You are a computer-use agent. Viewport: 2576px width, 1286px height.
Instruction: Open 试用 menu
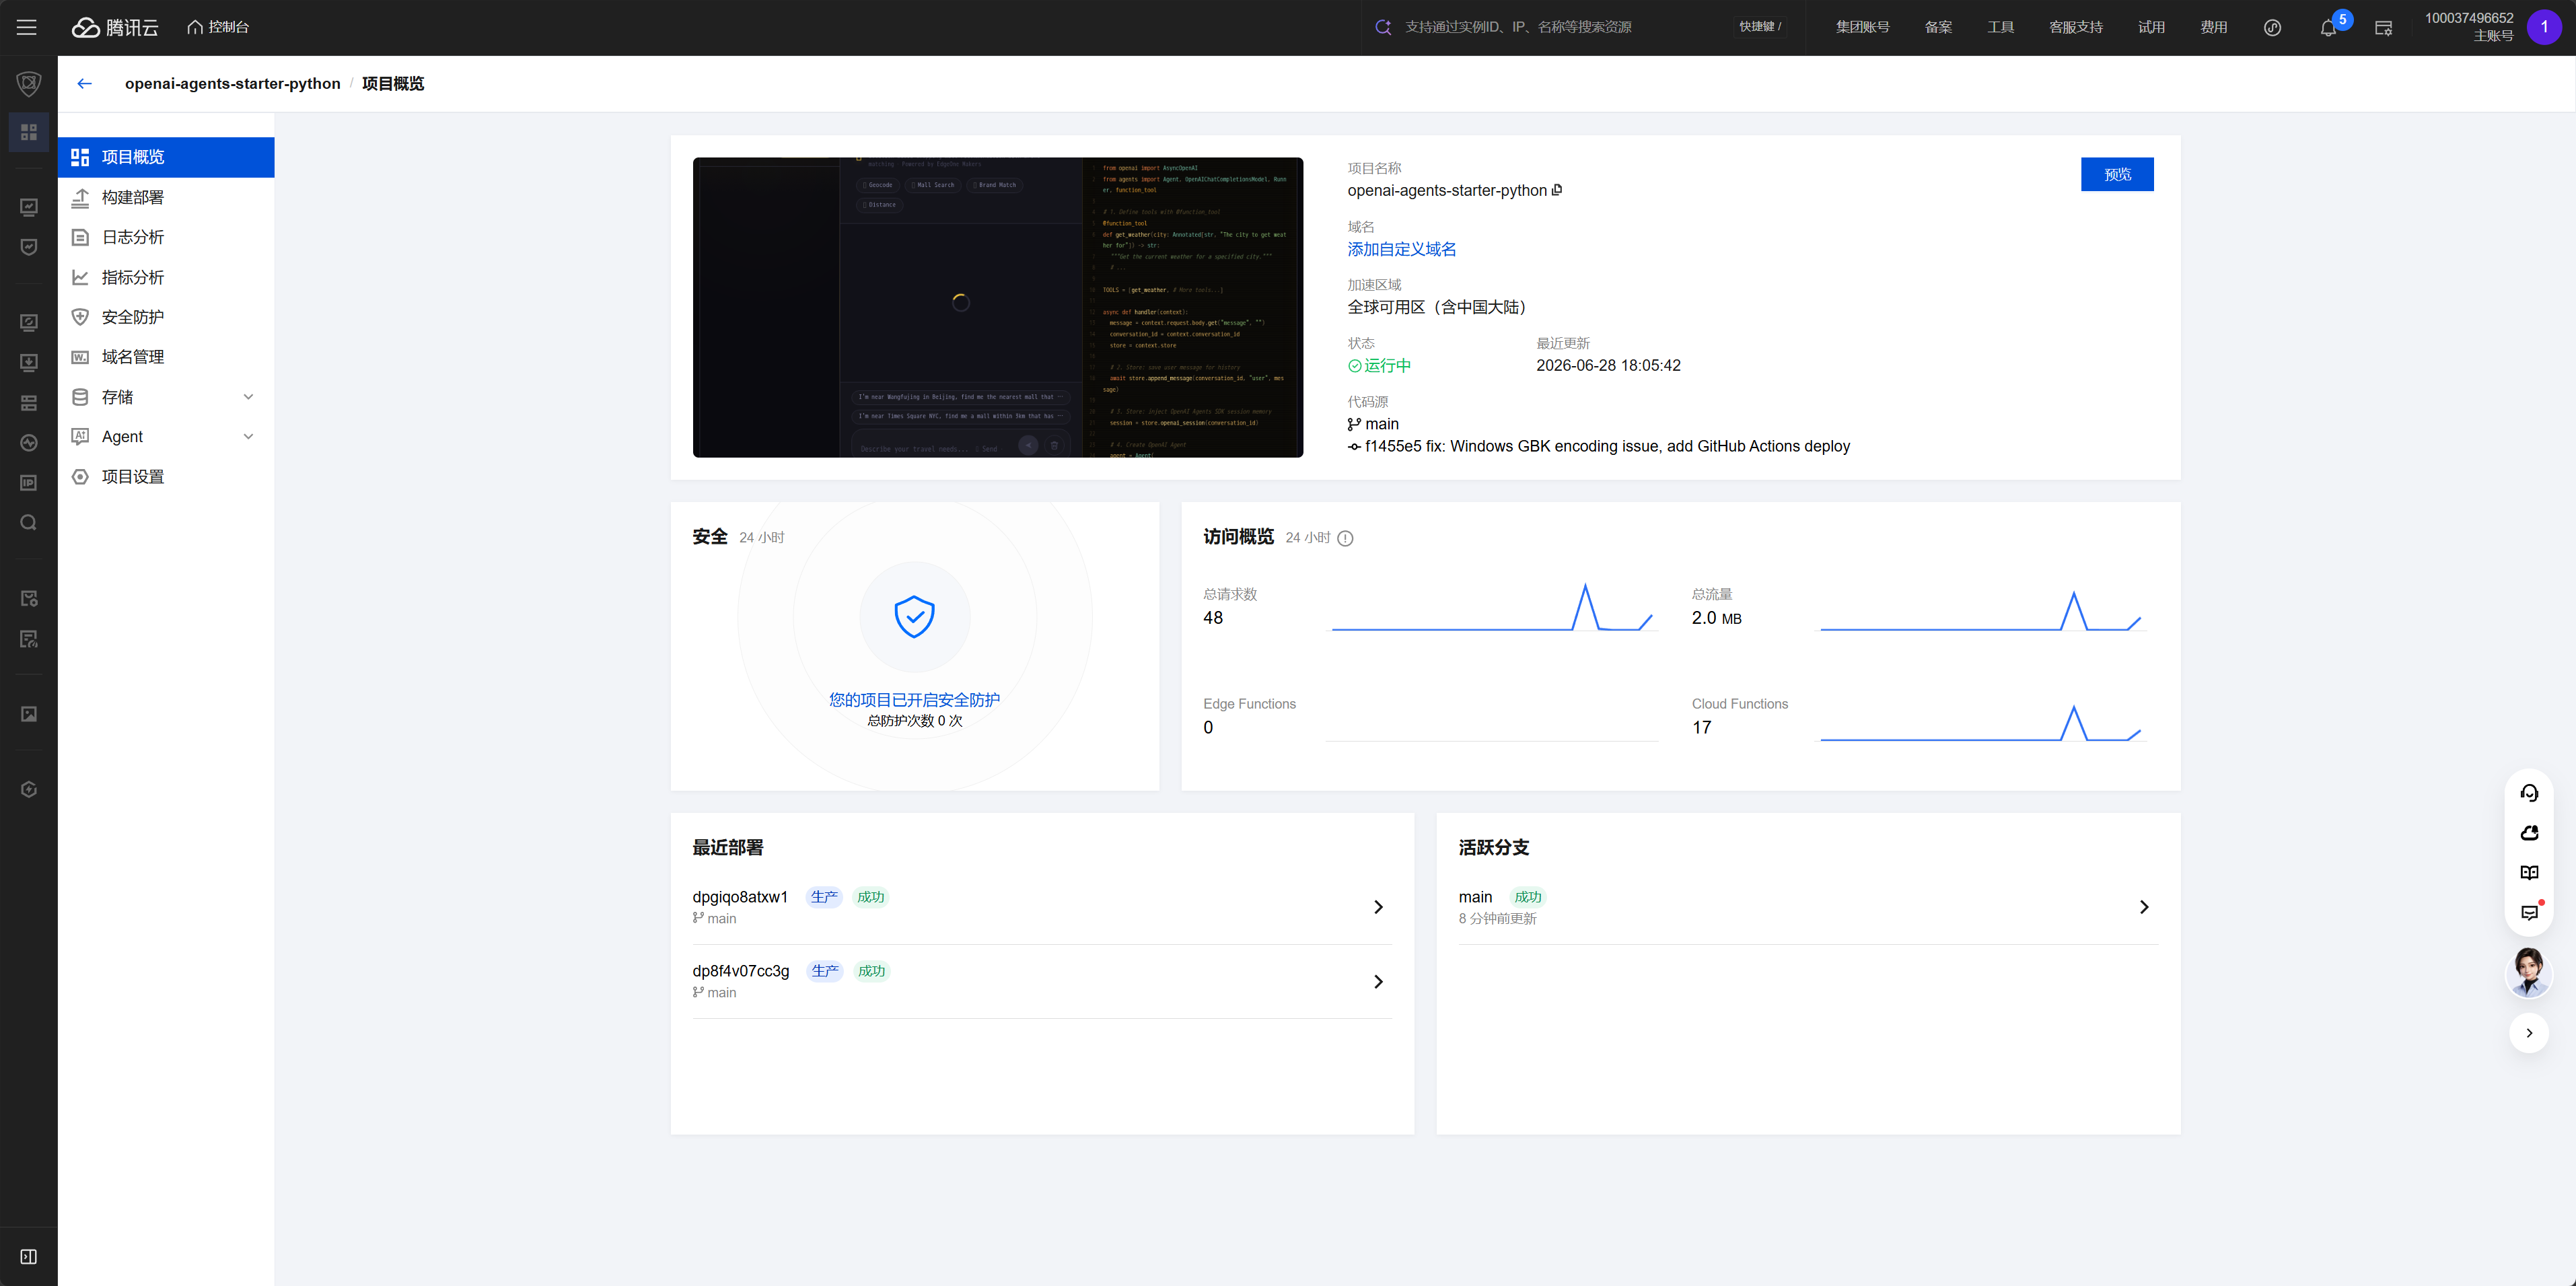[2151, 27]
